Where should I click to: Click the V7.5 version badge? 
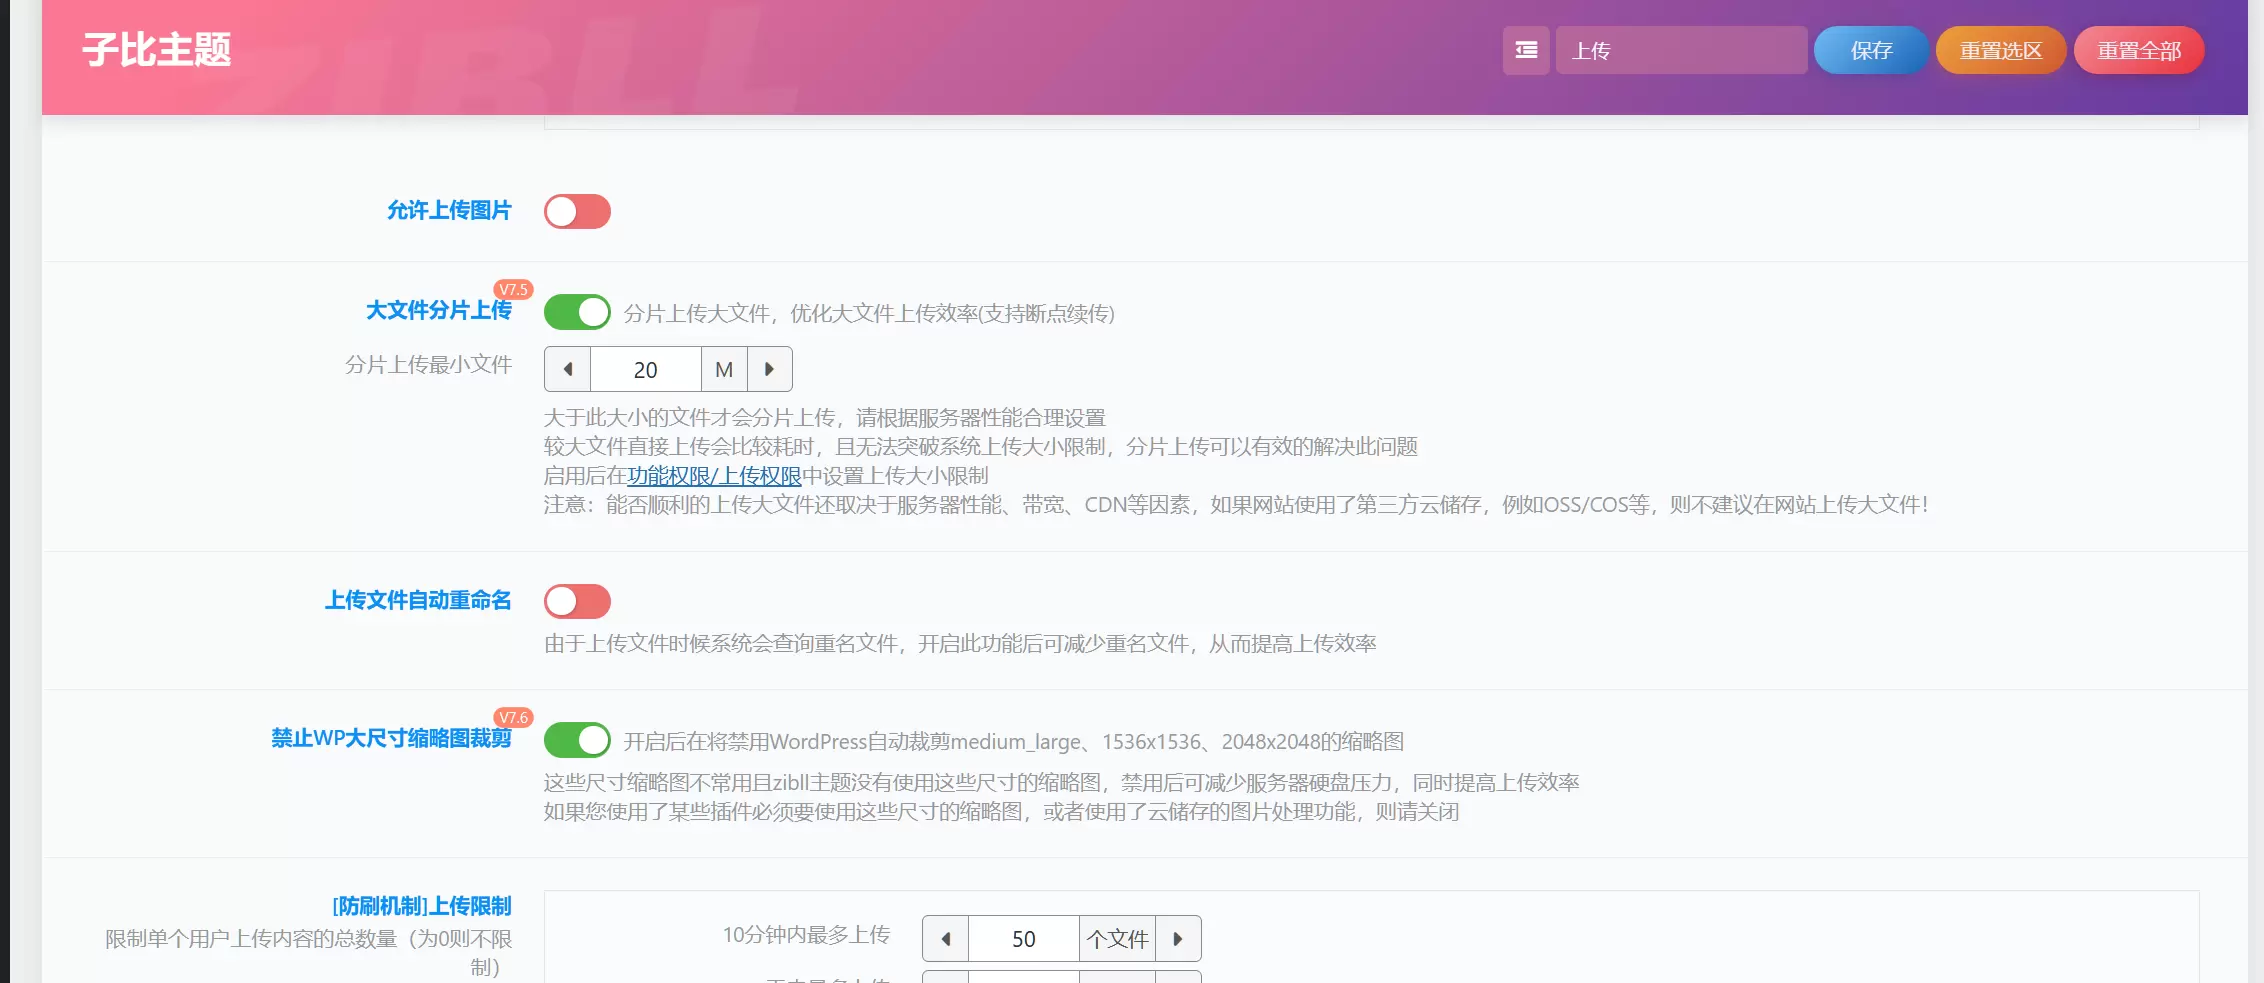(x=514, y=289)
